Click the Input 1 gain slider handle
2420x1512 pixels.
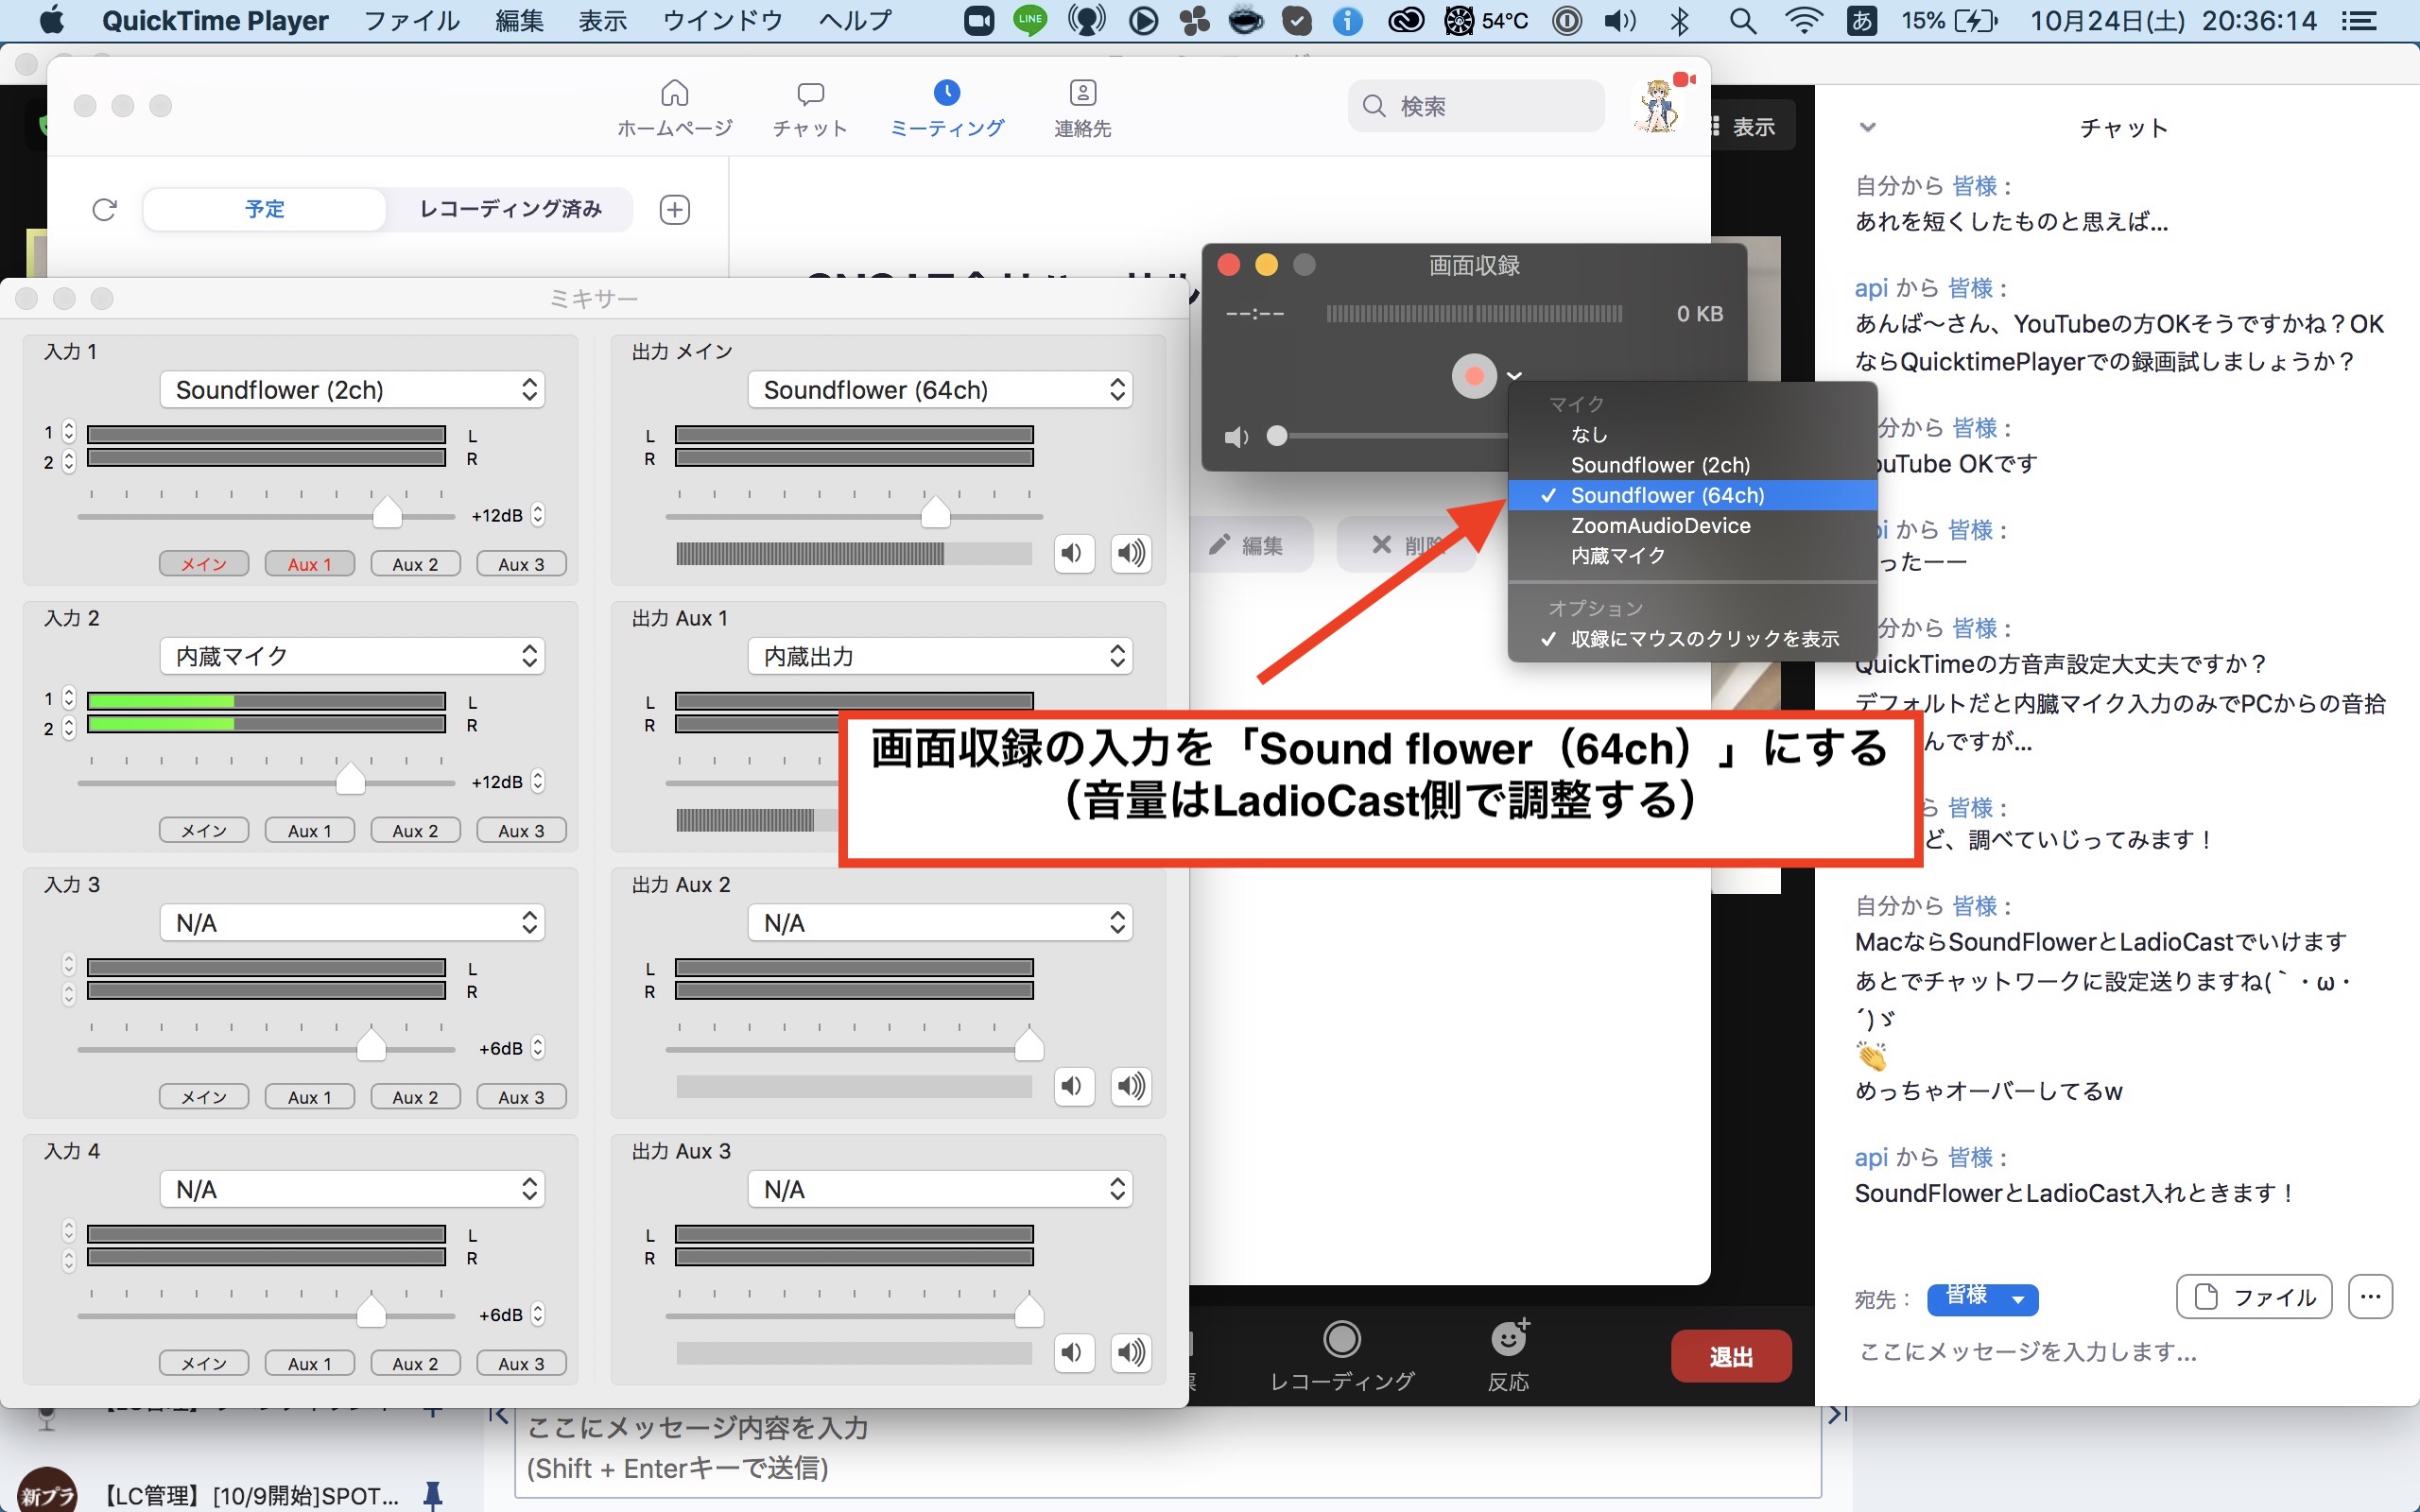pyautogui.click(x=387, y=513)
